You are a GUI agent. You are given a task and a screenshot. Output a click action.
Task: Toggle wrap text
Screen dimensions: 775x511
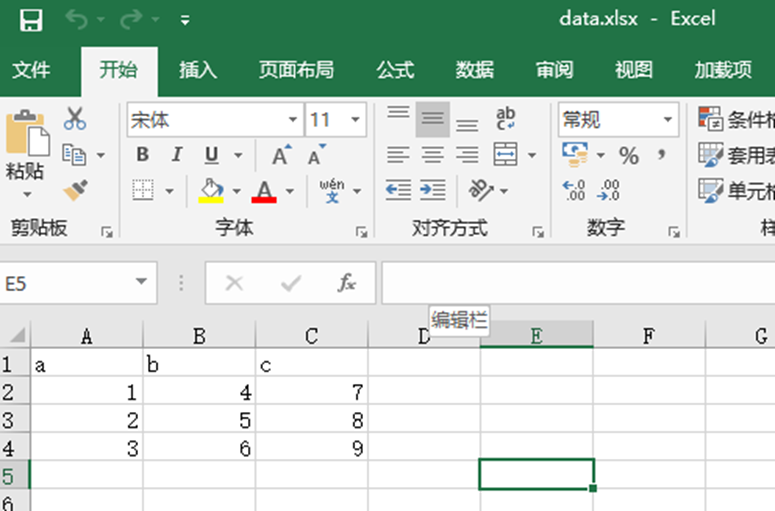coord(505,119)
